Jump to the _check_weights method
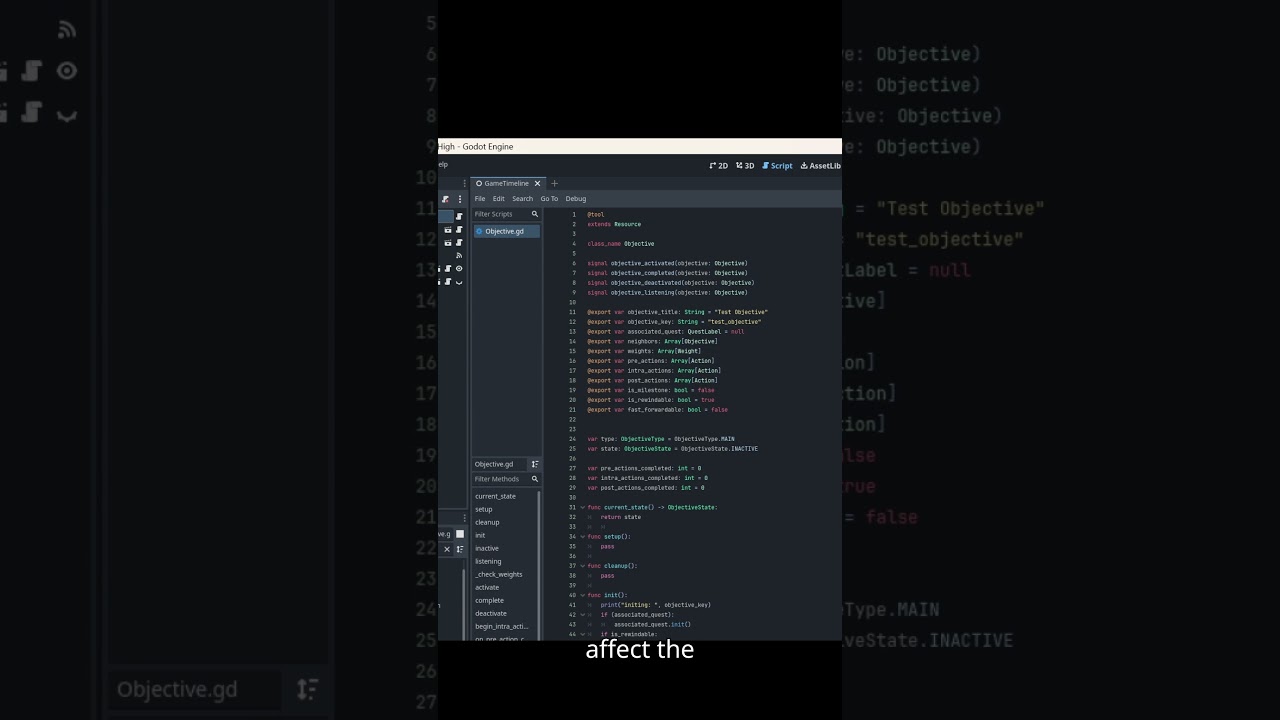Screen dimensions: 1280x720 [498, 574]
